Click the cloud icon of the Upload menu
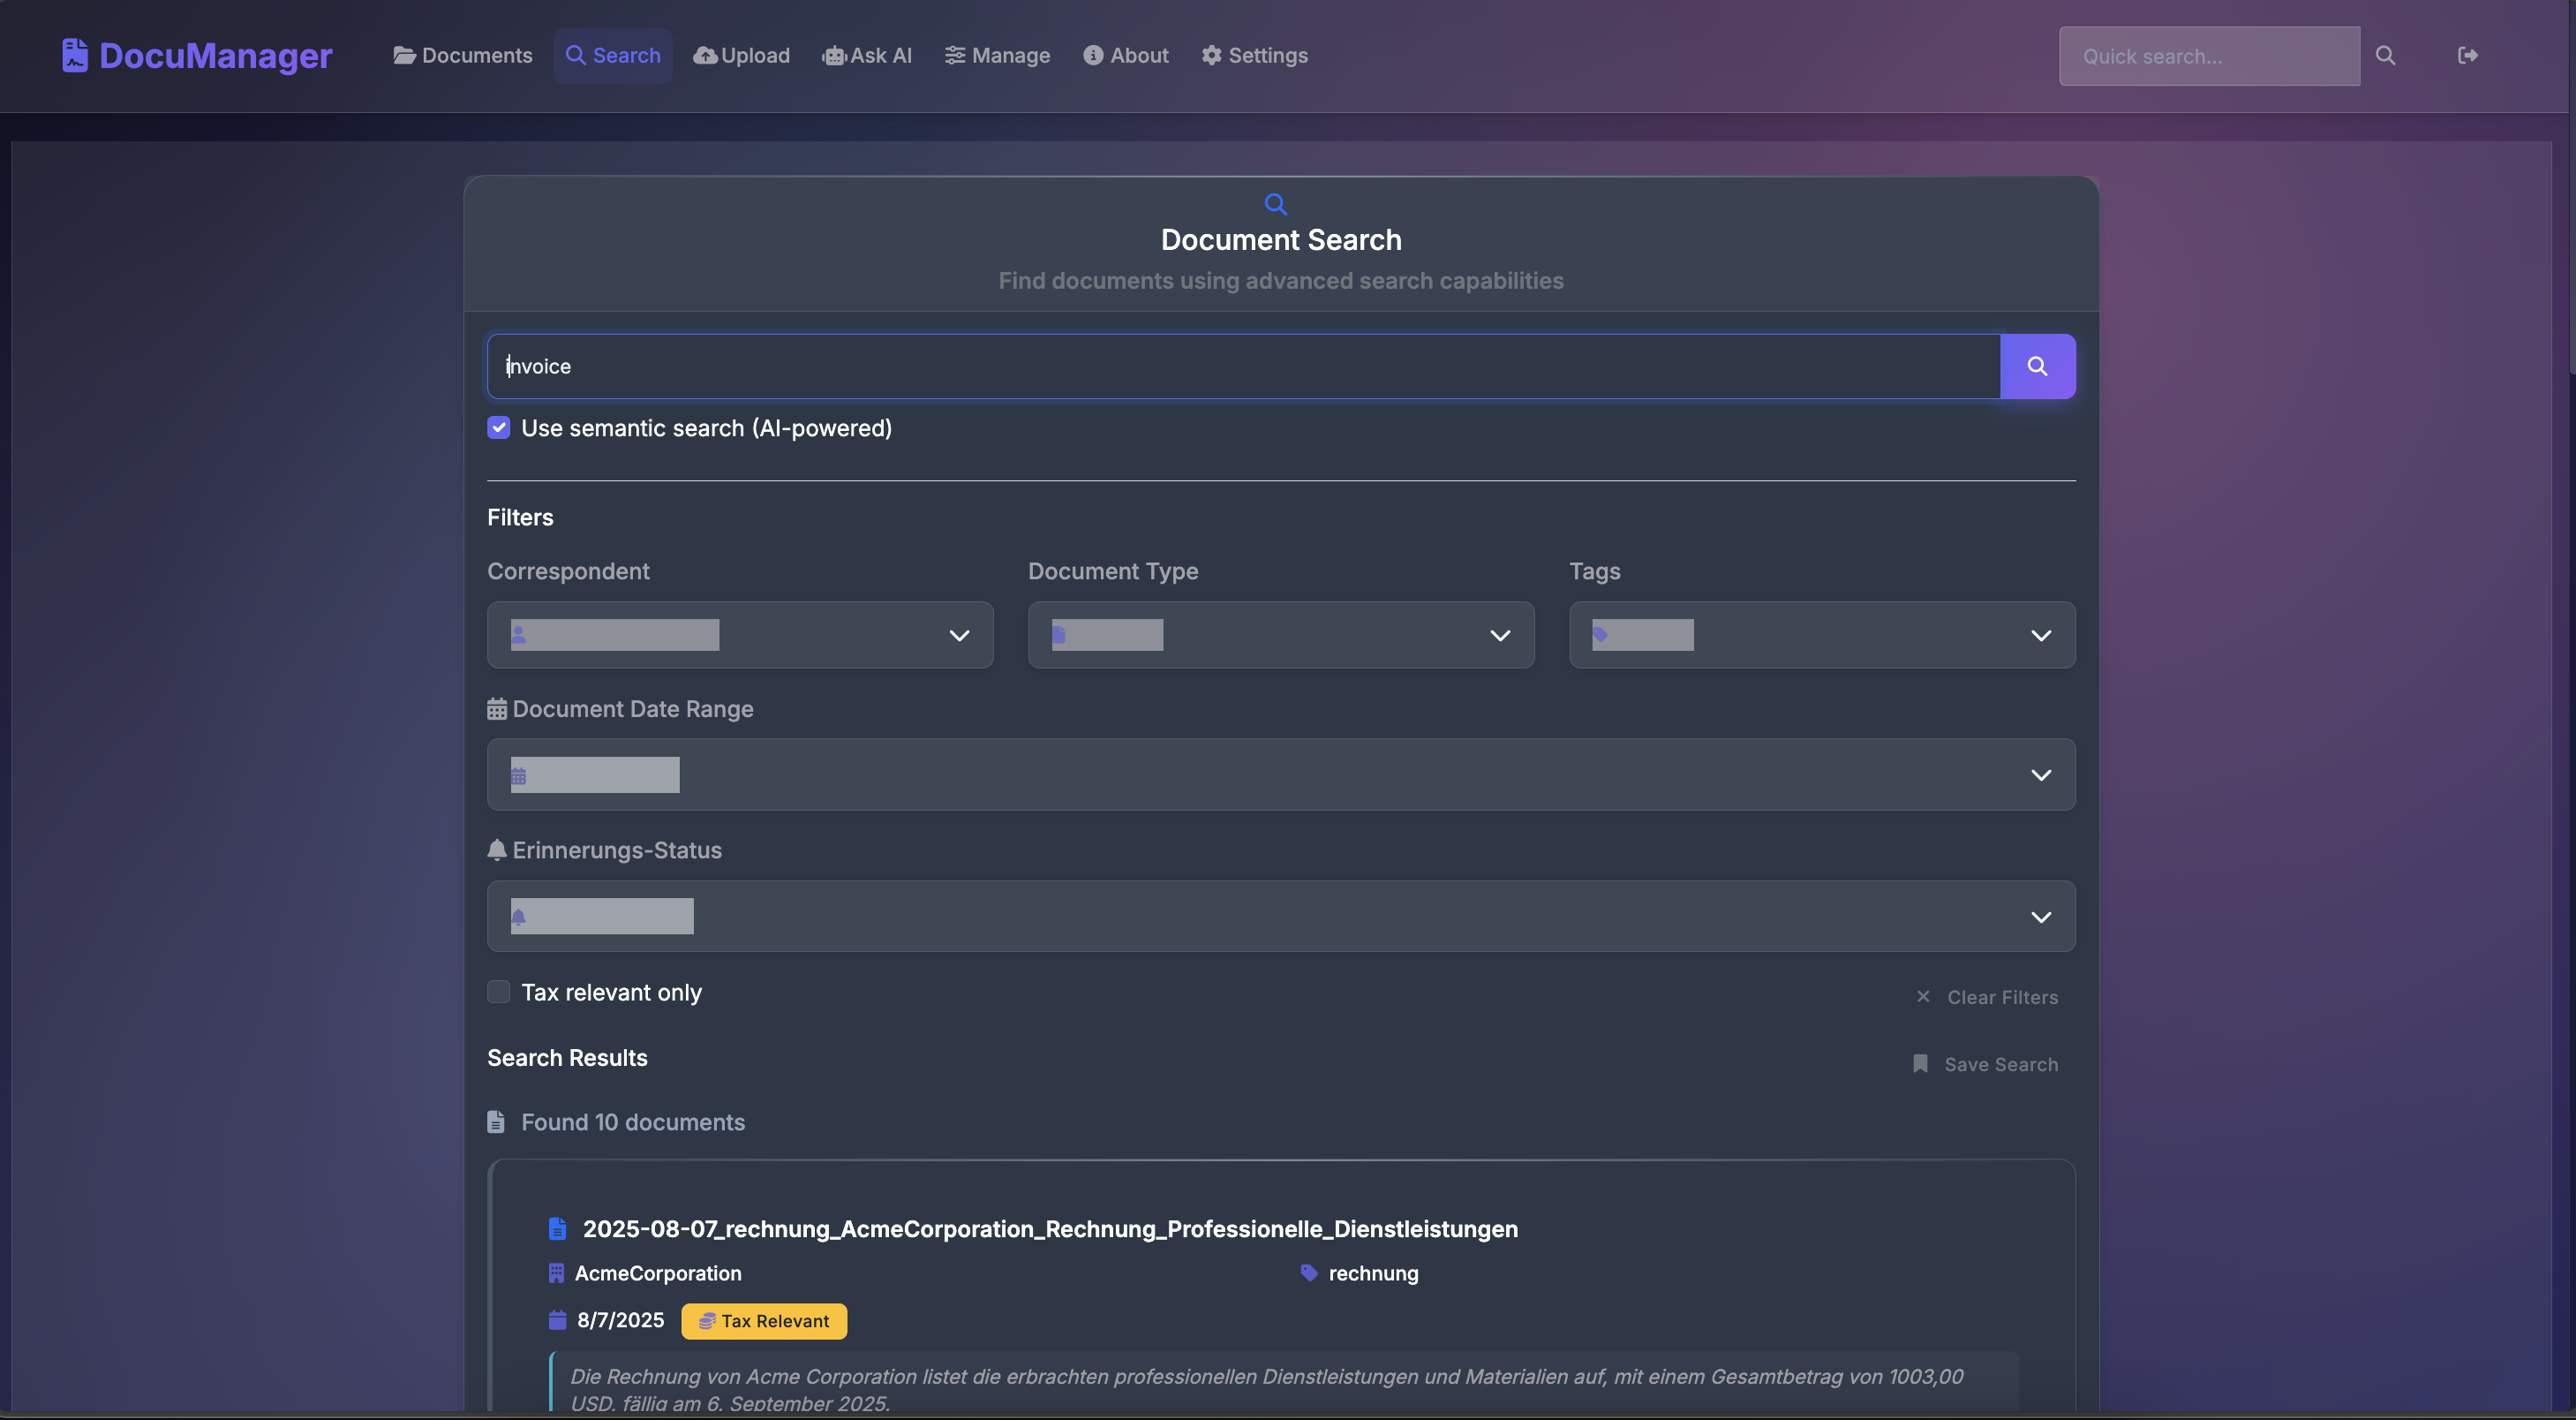 click(x=705, y=55)
